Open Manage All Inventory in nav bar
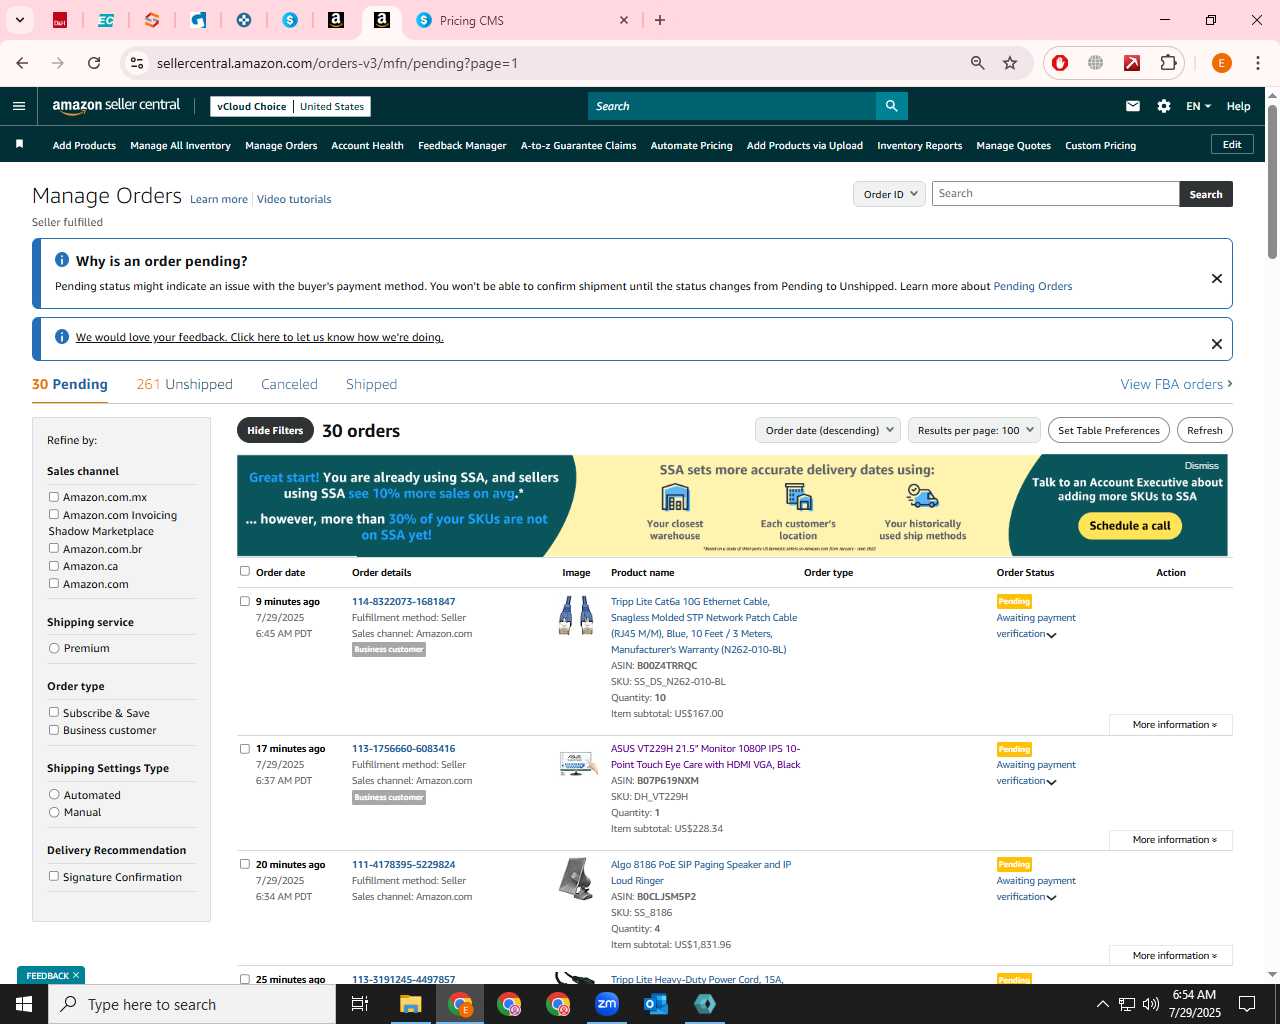 click(180, 145)
